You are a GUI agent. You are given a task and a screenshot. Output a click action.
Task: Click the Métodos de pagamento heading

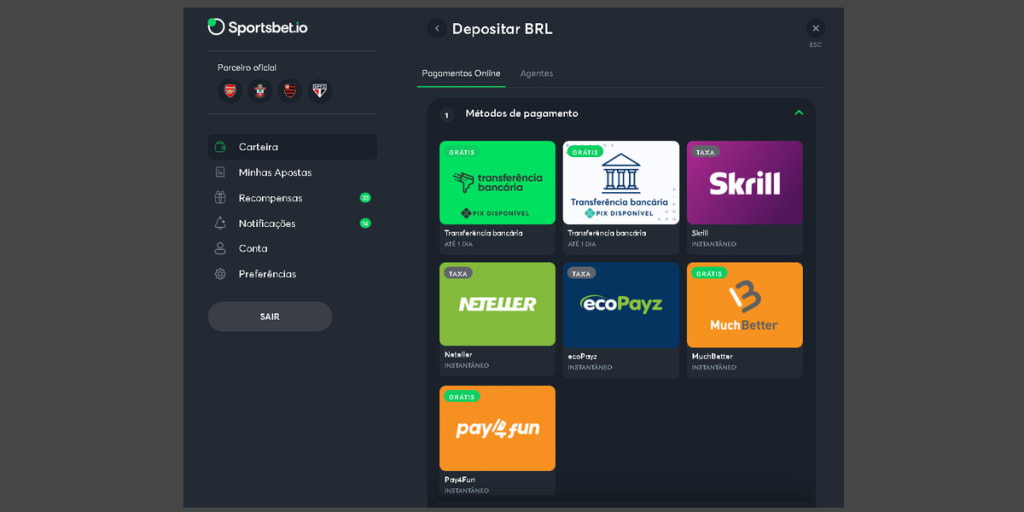tap(522, 113)
